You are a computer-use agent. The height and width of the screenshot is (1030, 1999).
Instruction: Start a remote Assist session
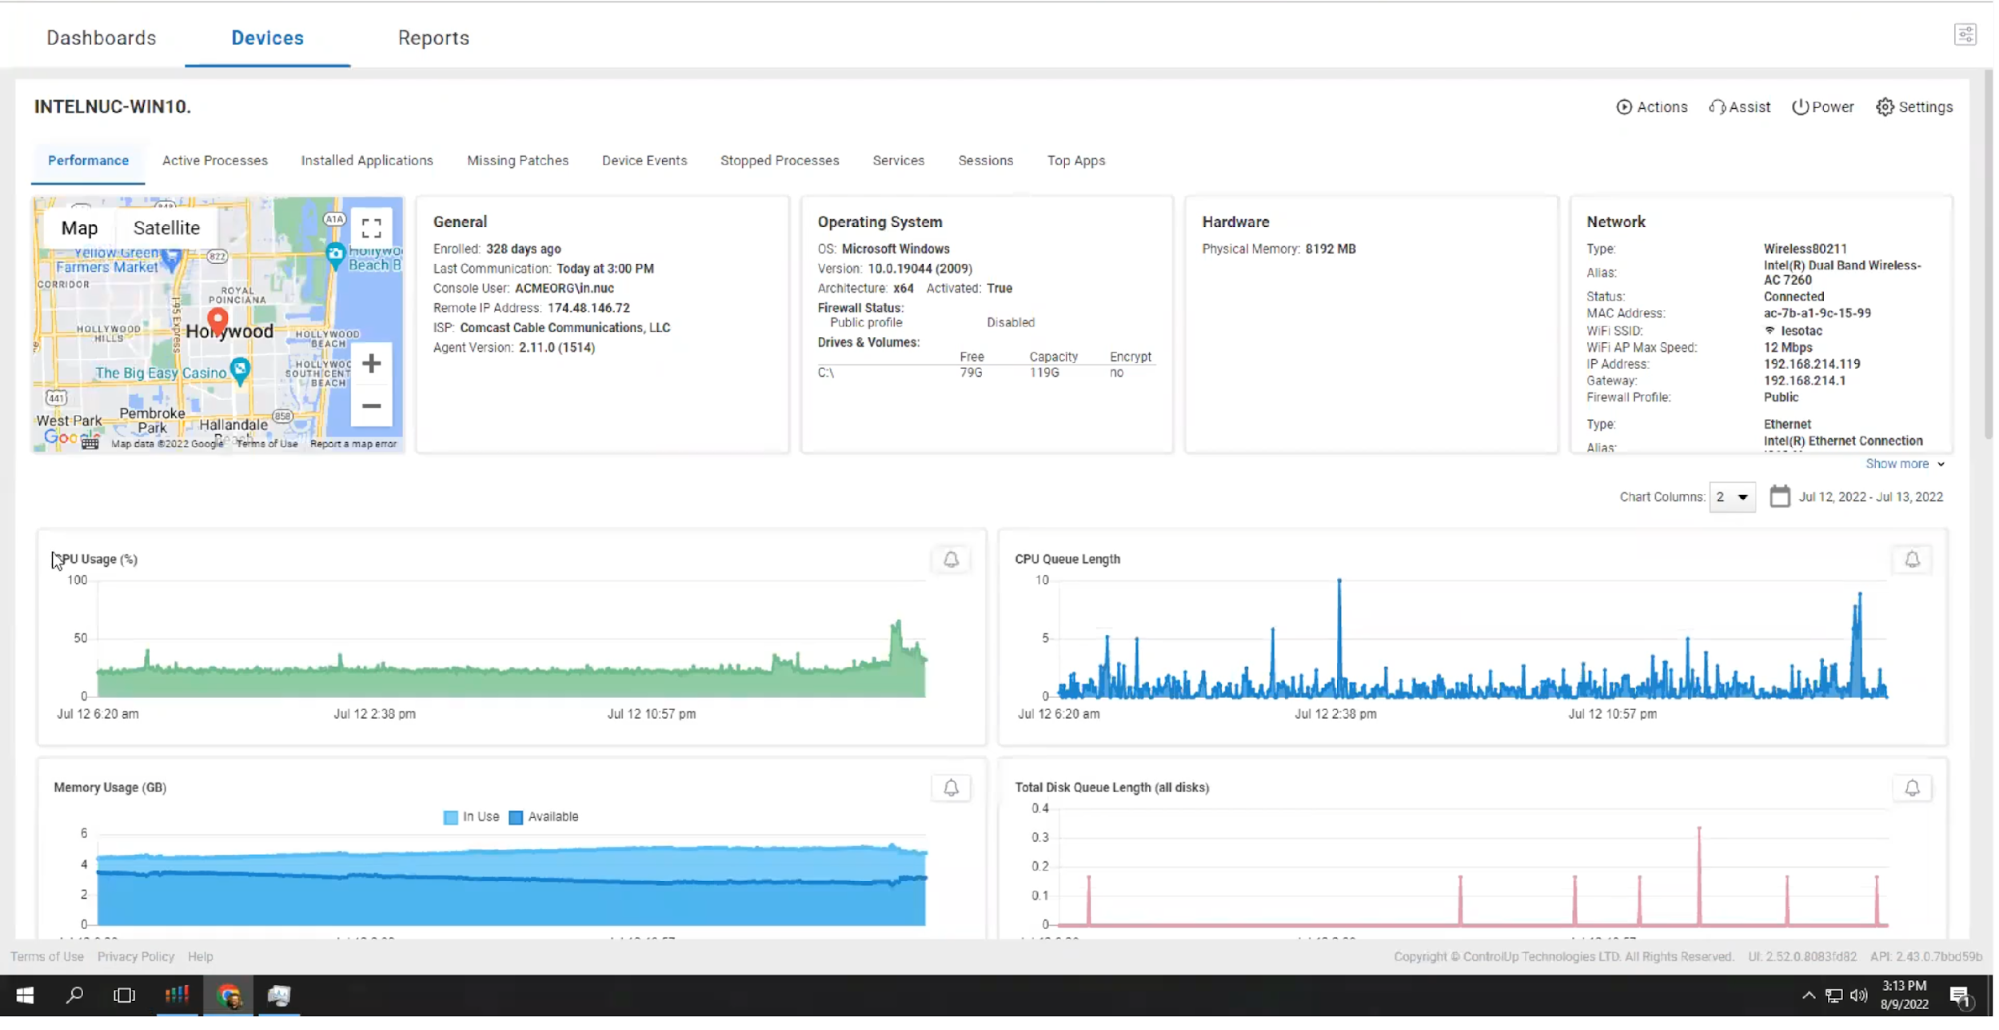(1740, 107)
